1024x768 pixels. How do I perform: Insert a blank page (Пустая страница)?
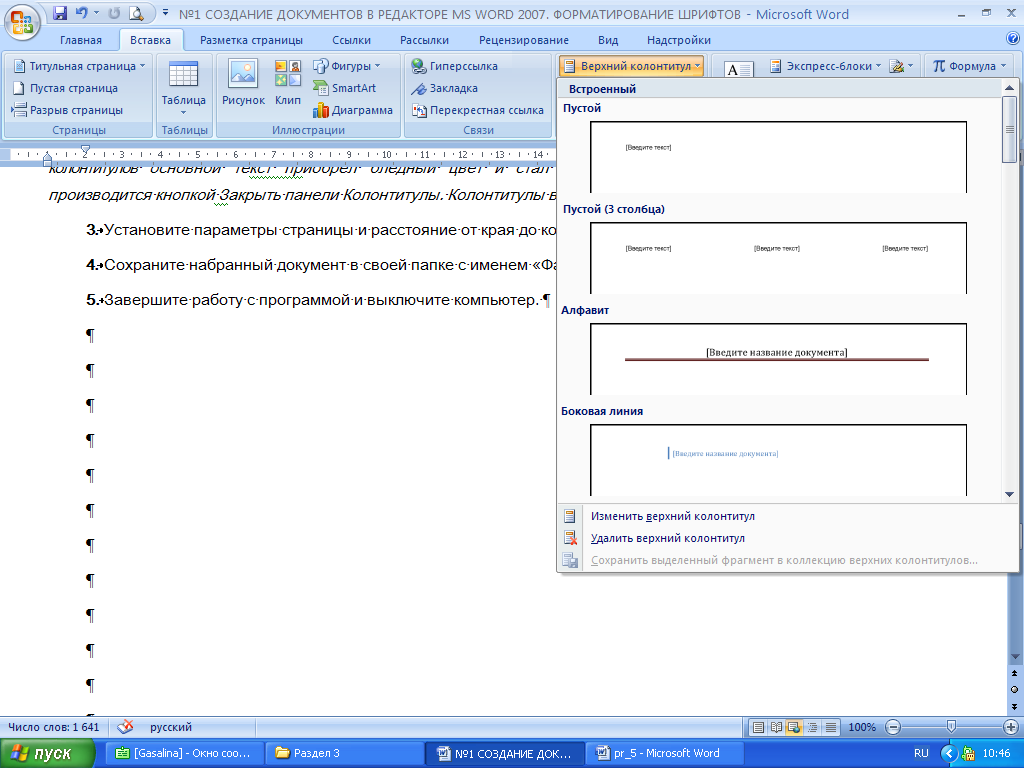65,88
